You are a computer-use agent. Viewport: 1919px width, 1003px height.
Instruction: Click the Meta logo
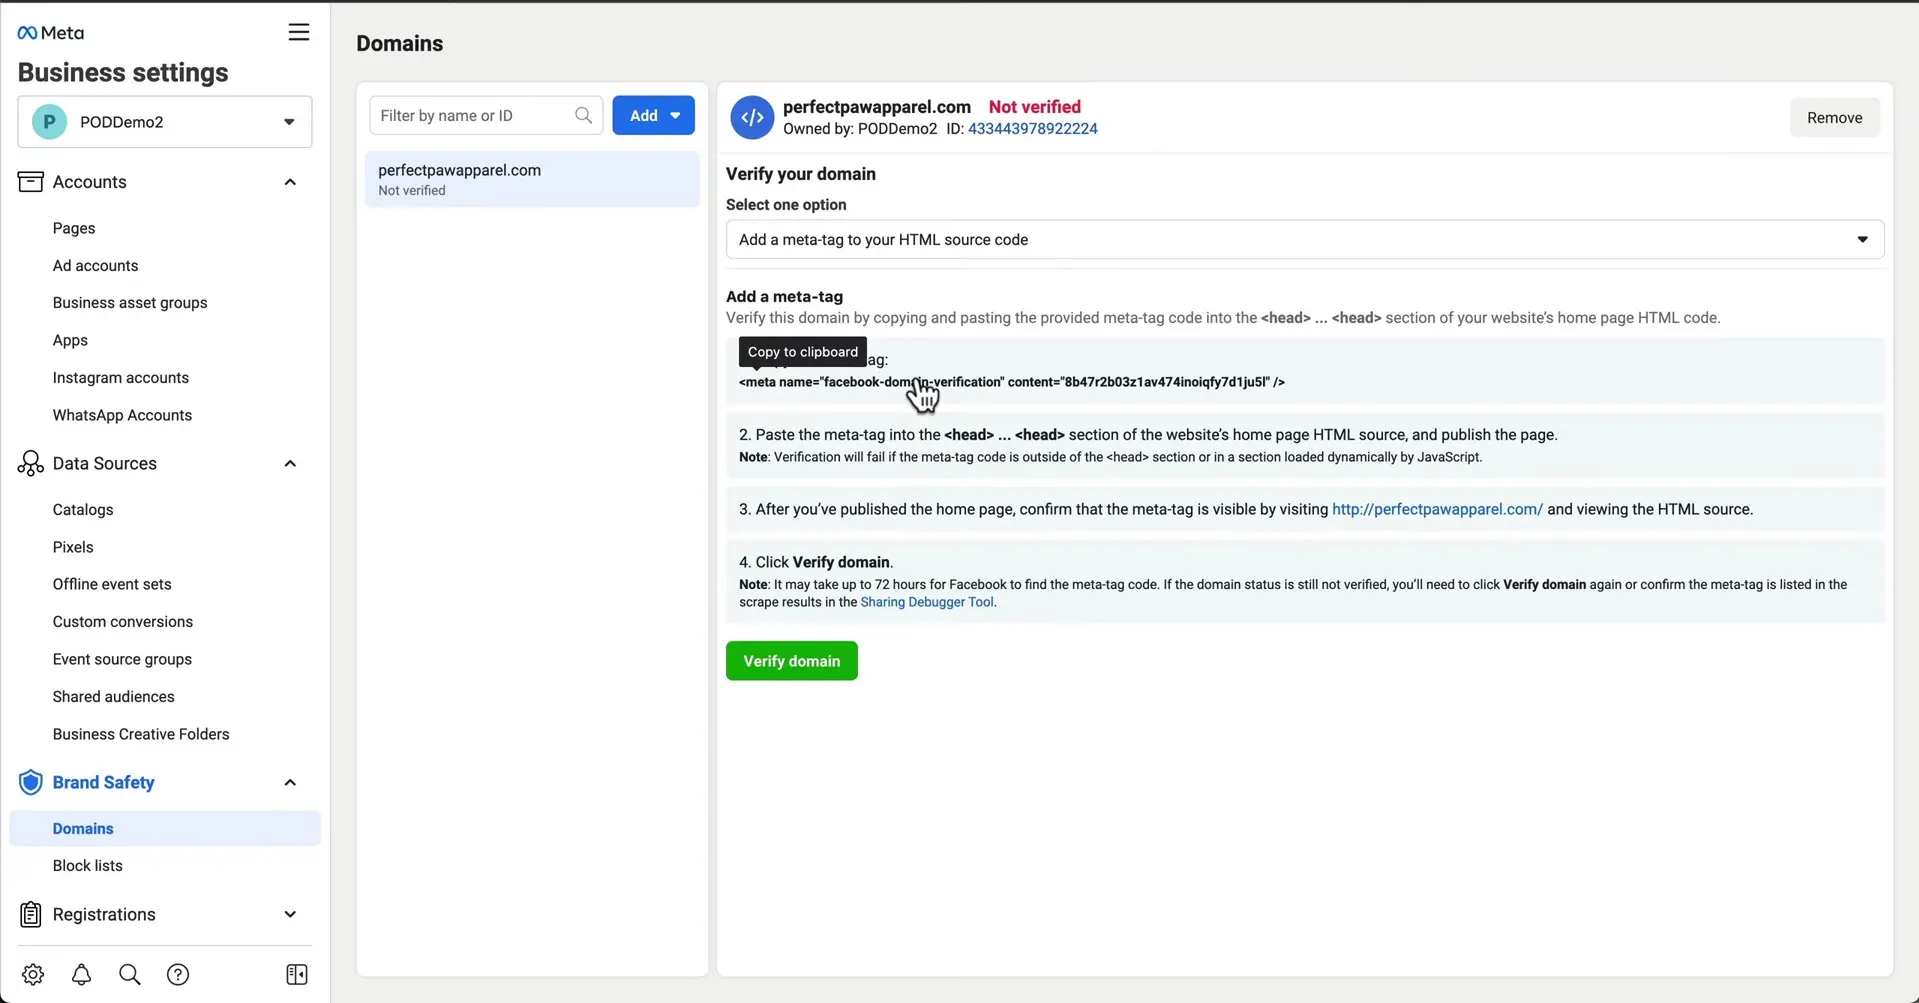[50, 33]
